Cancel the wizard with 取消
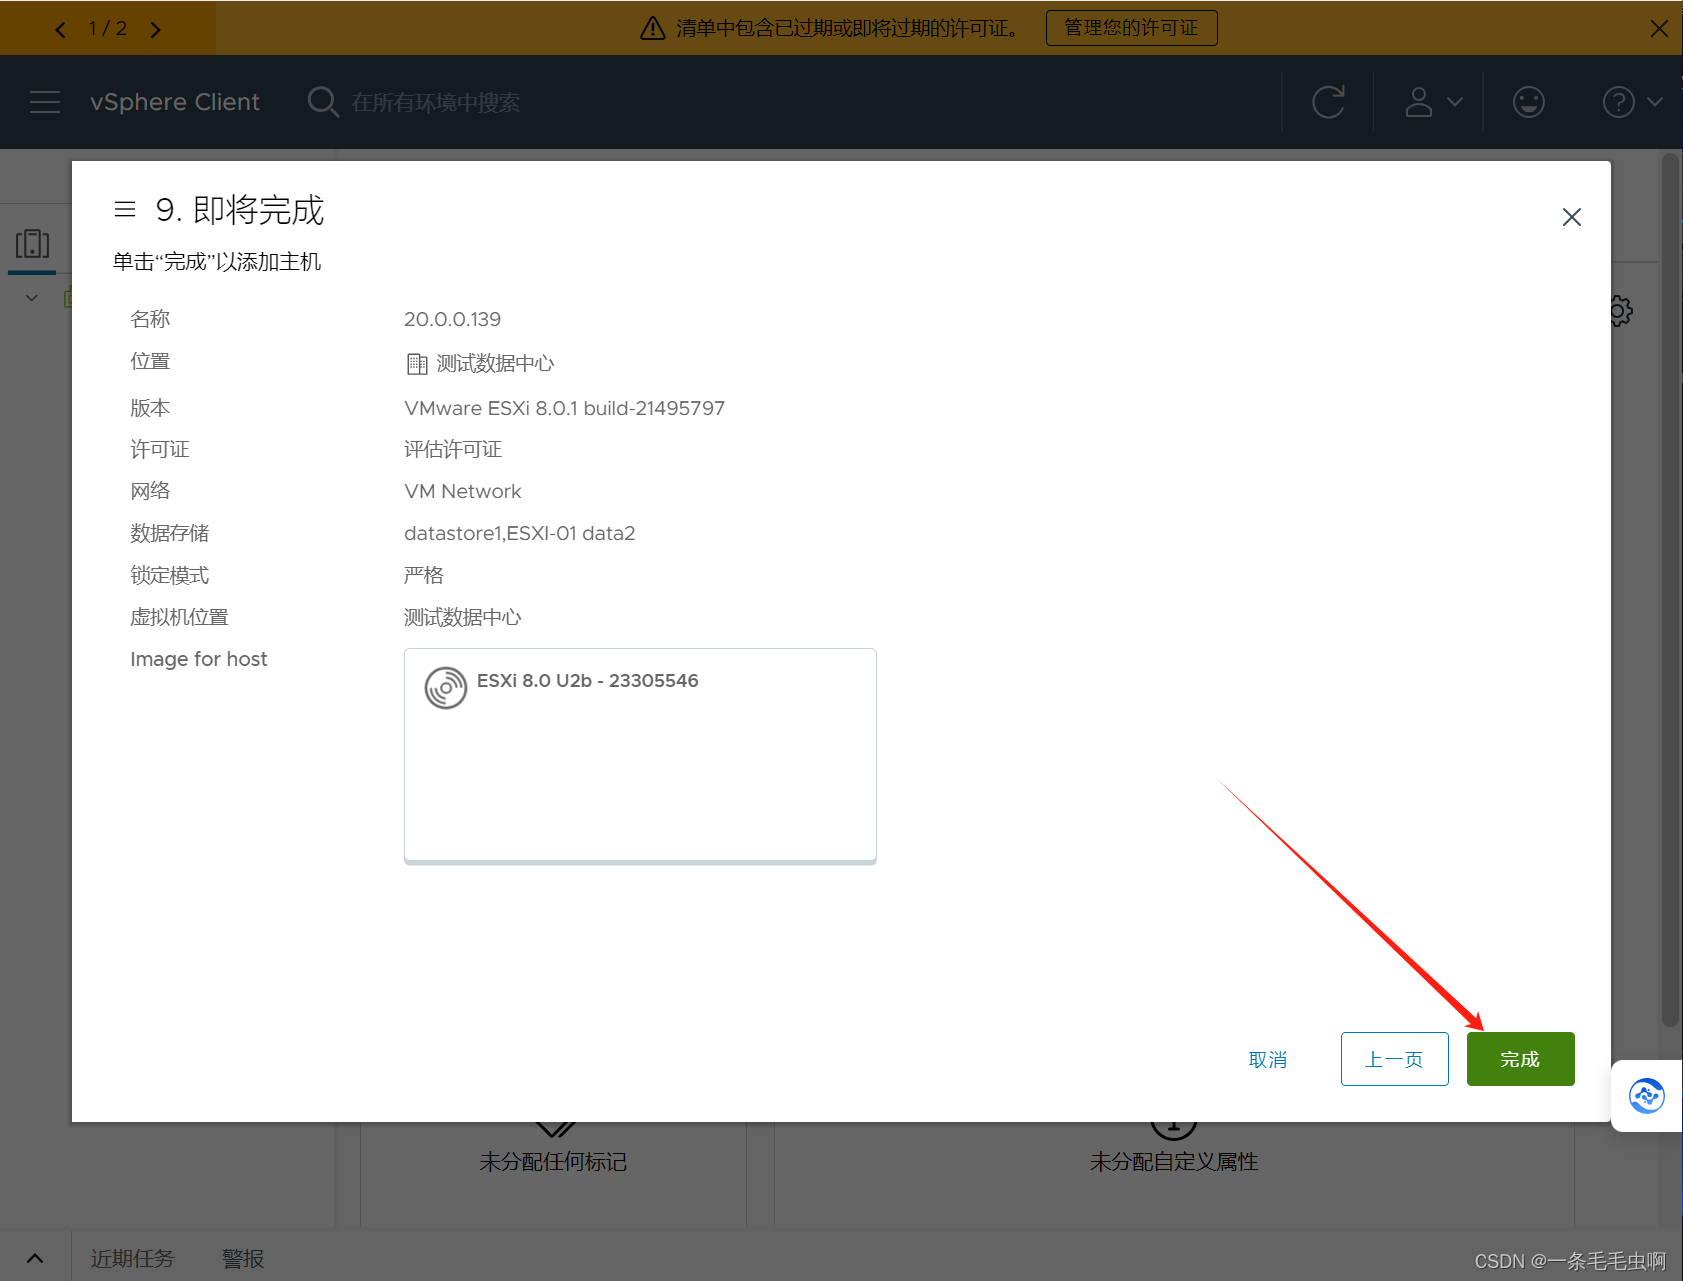Screen dimensions: 1683x1281 1267,1060
